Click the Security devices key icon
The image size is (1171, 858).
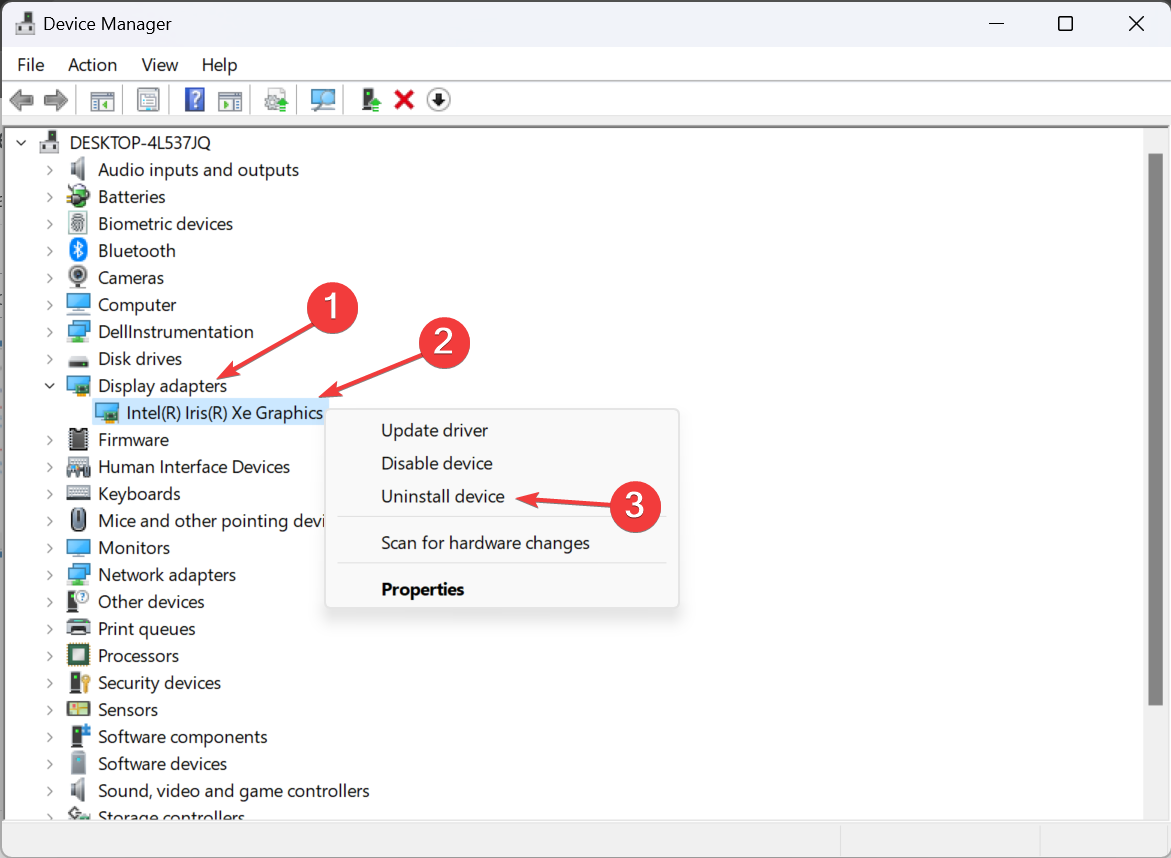click(x=78, y=682)
